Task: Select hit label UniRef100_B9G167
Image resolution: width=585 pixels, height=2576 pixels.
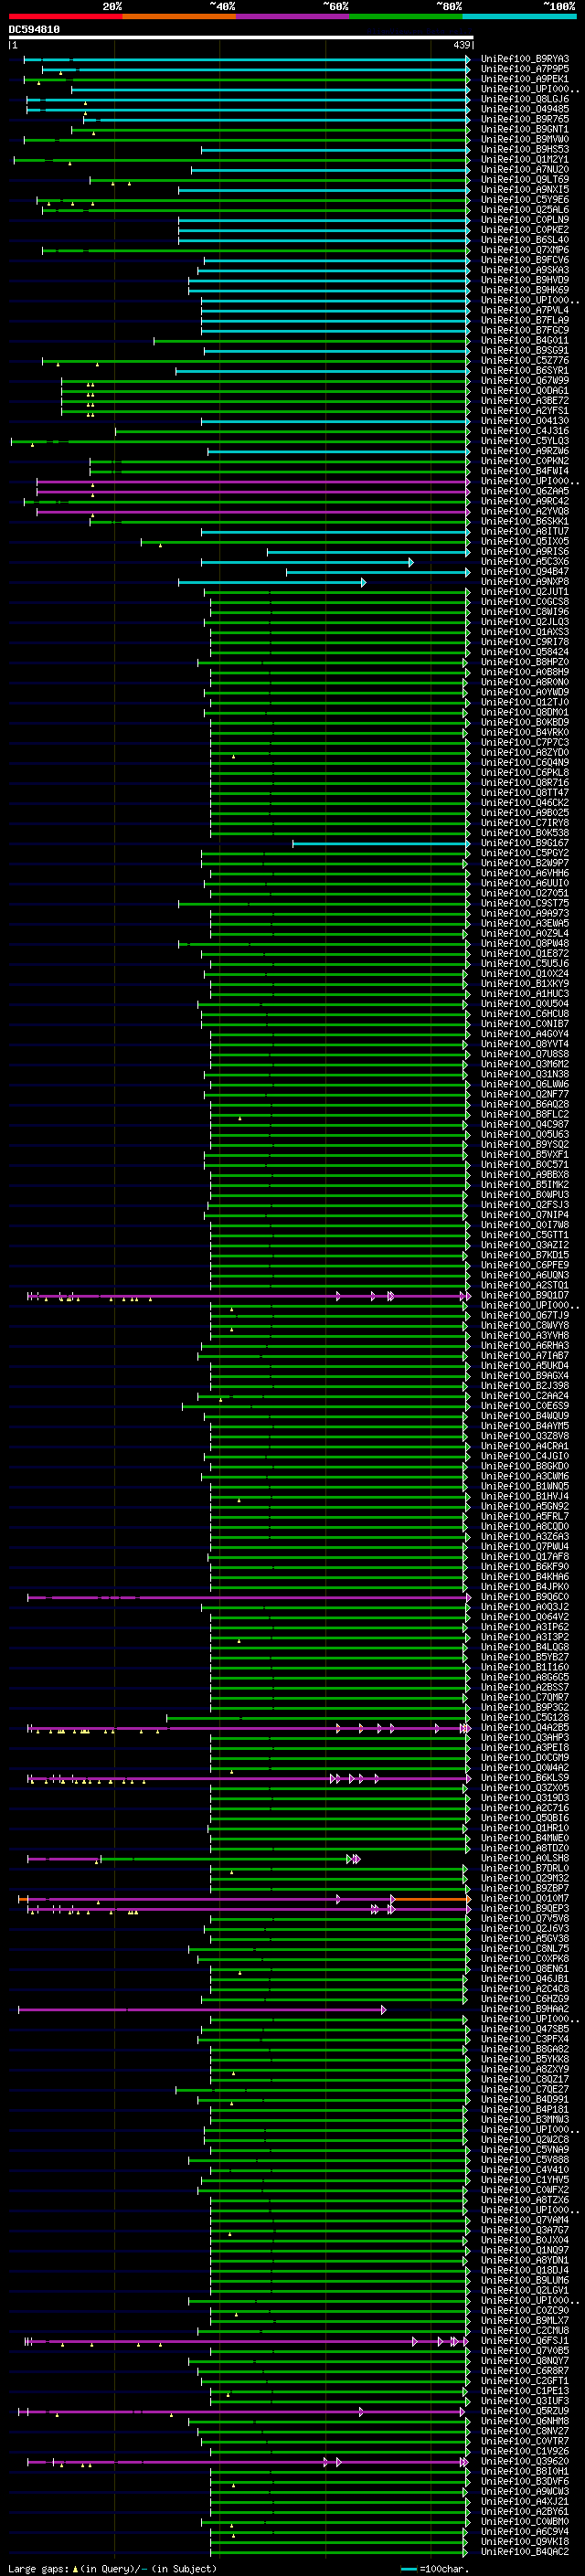Action: coord(525,843)
